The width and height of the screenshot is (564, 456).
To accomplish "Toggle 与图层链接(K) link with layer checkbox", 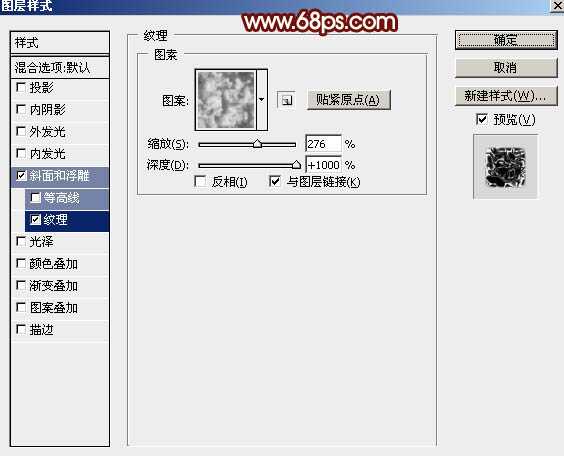I will (275, 181).
